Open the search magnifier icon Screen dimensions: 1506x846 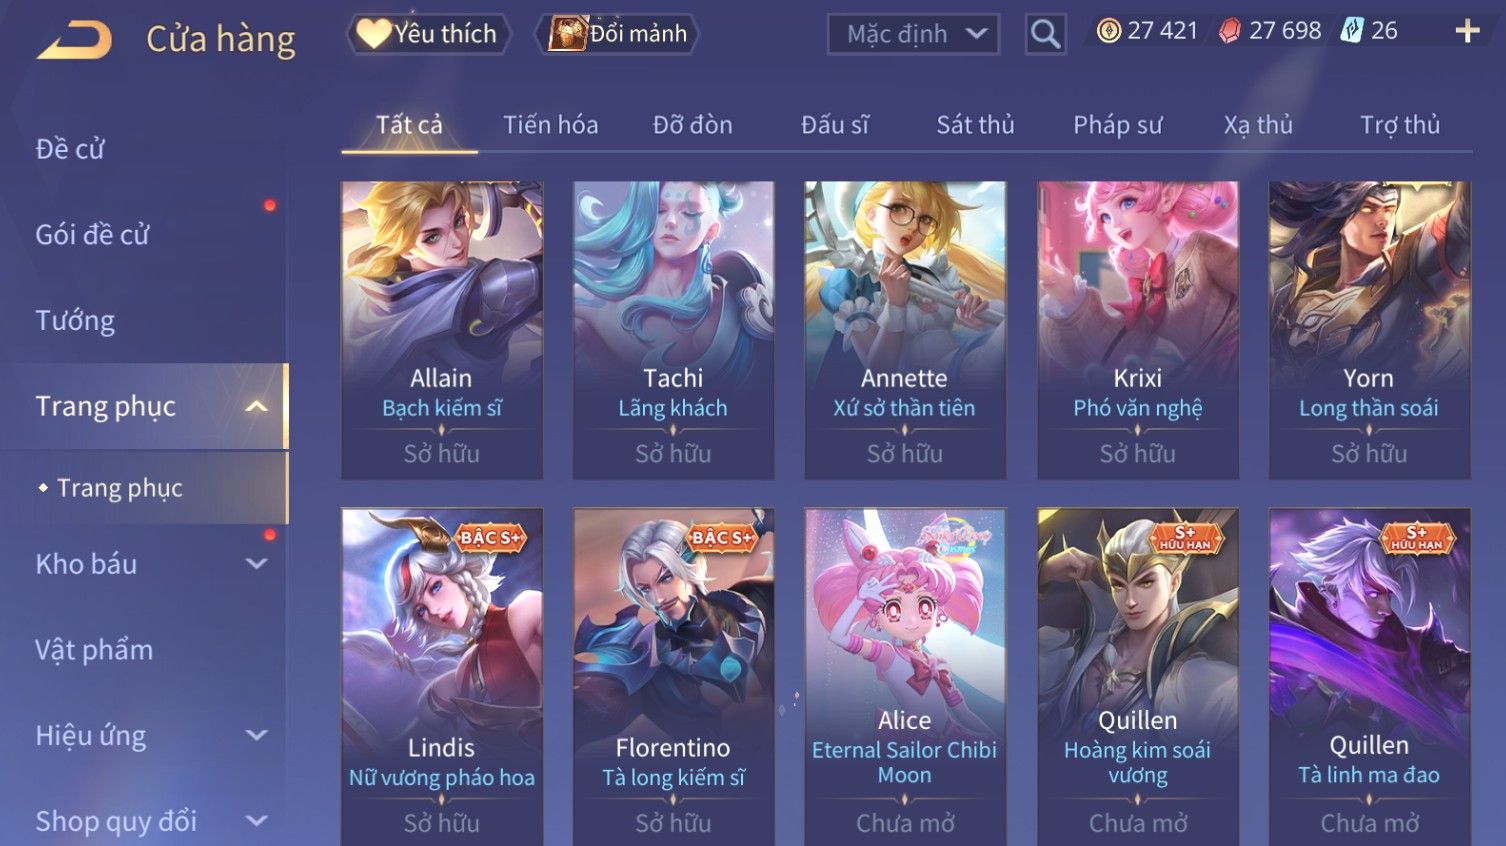click(1045, 34)
